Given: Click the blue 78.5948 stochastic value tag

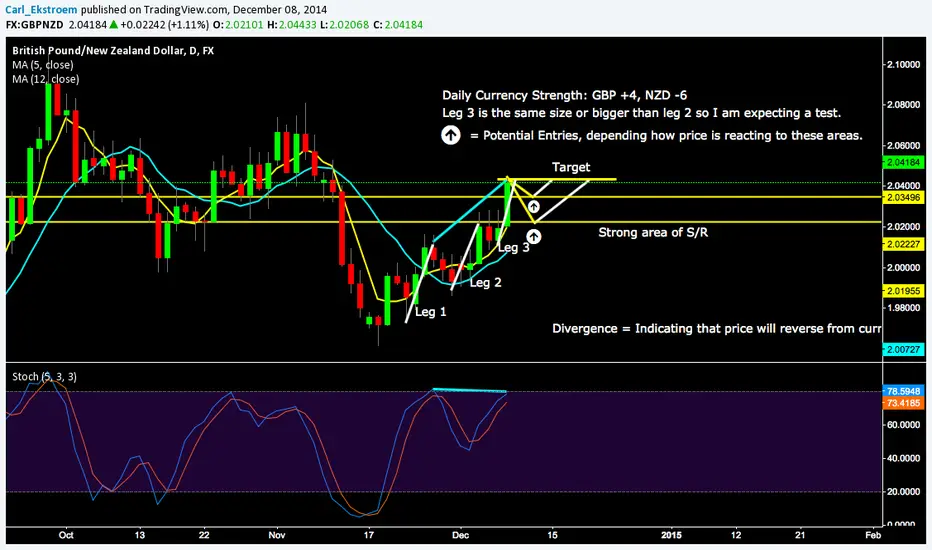Looking at the screenshot, I should tap(903, 391).
